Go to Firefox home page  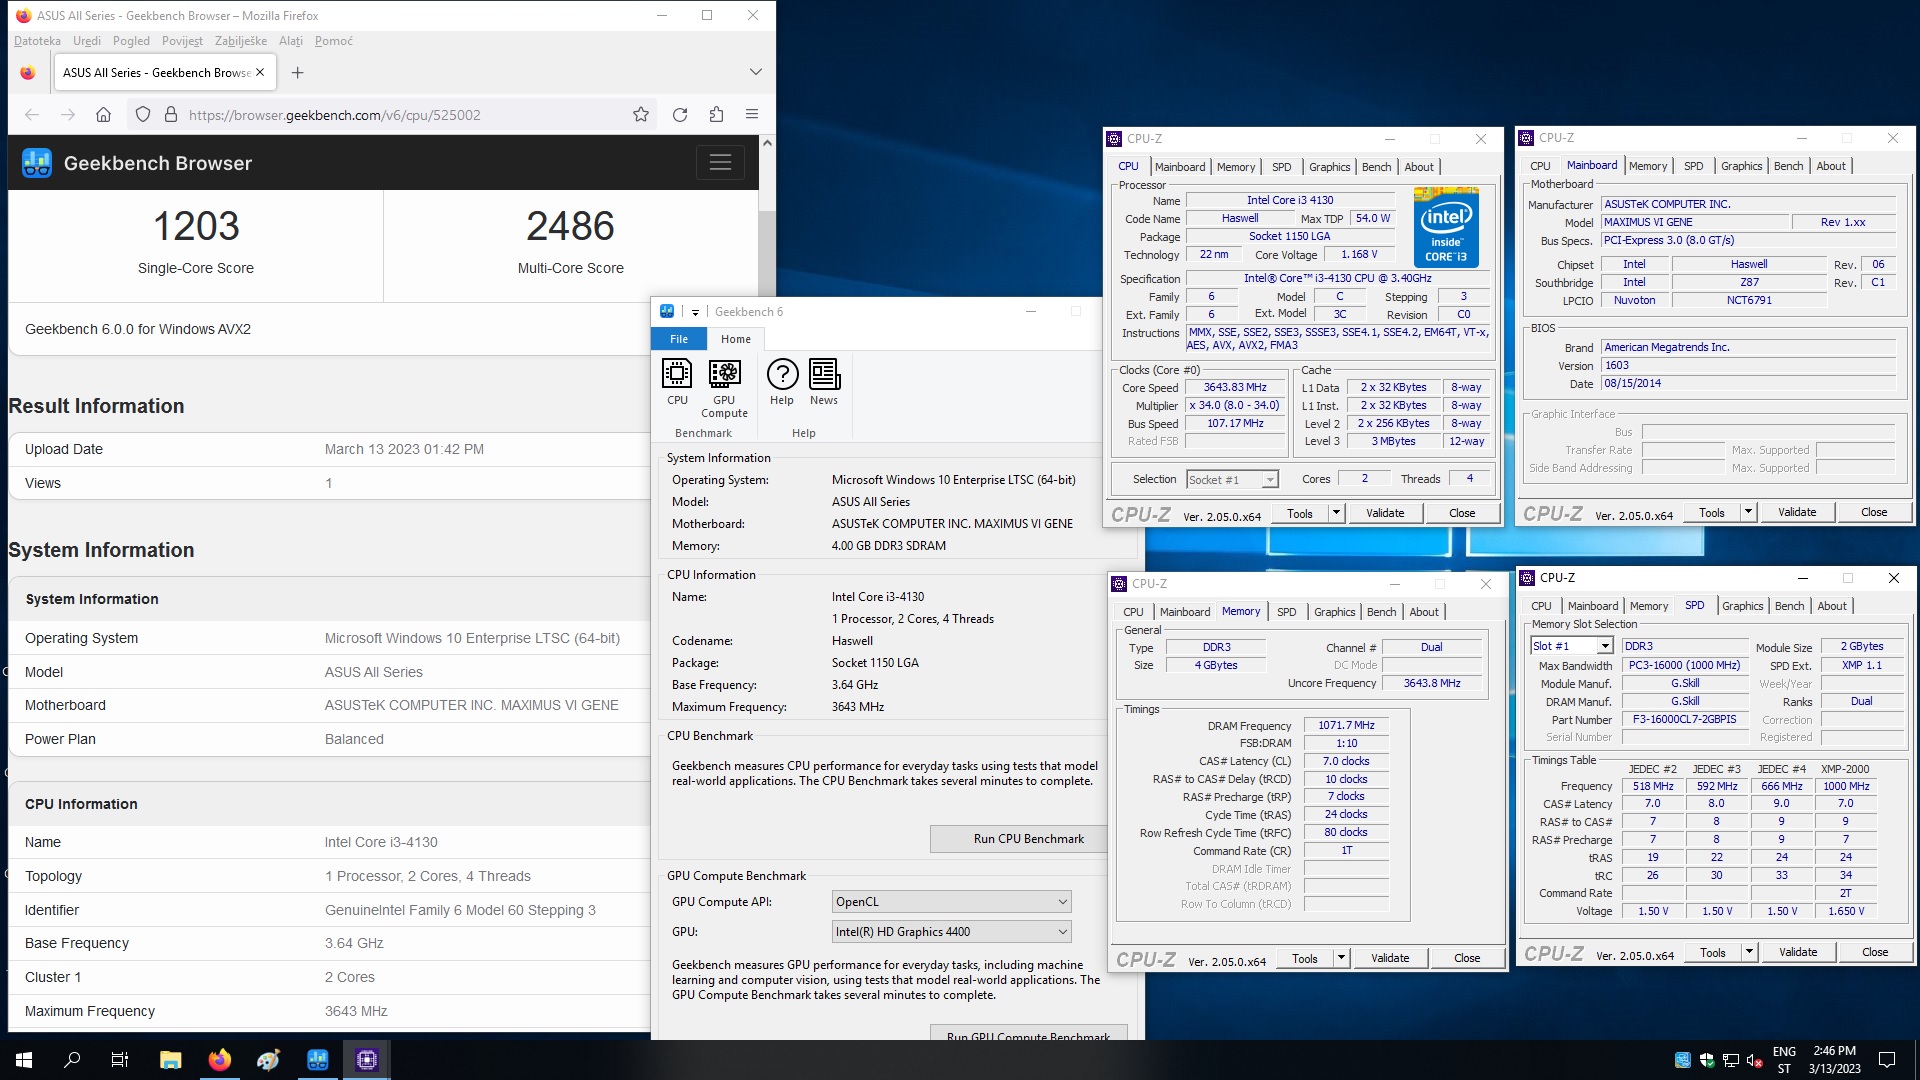point(103,115)
